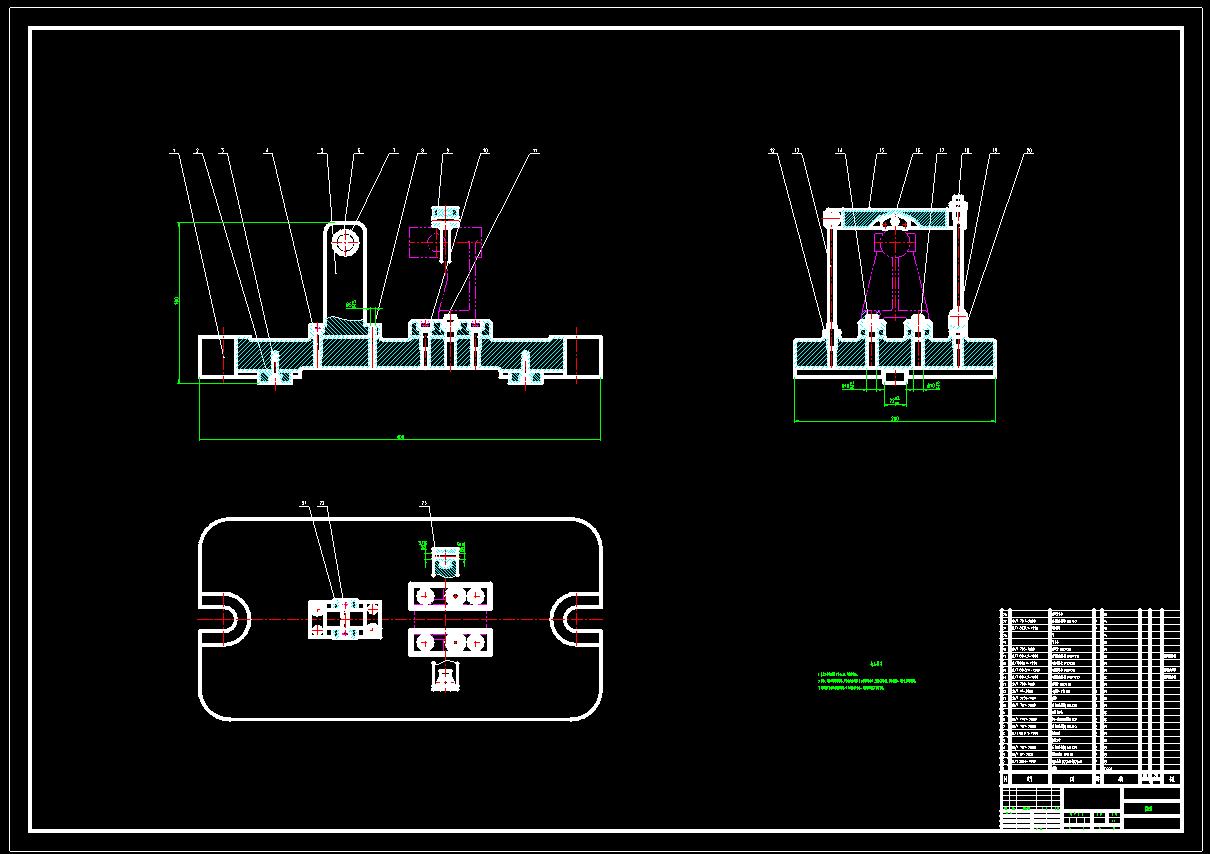Pick callout number 14
1210x854 pixels.
(x=840, y=151)
